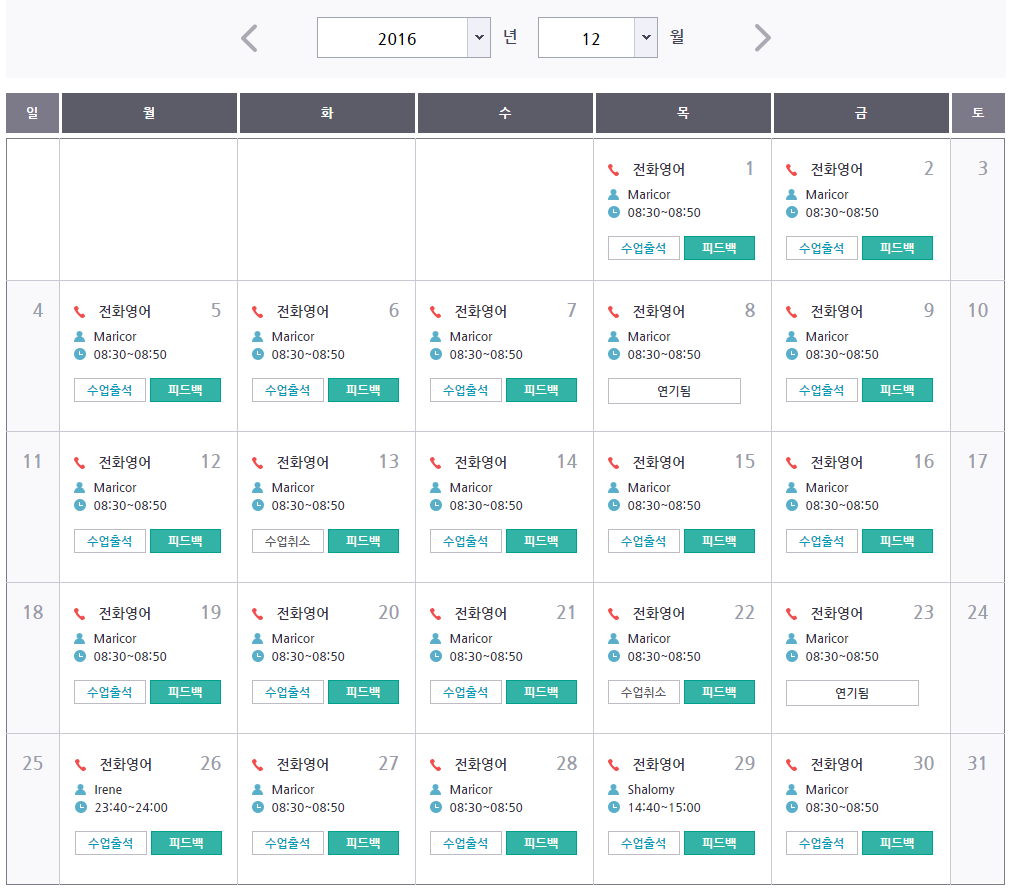Click the 수업취소 button on December 13
1016x891 pixels.
[288, 541]
